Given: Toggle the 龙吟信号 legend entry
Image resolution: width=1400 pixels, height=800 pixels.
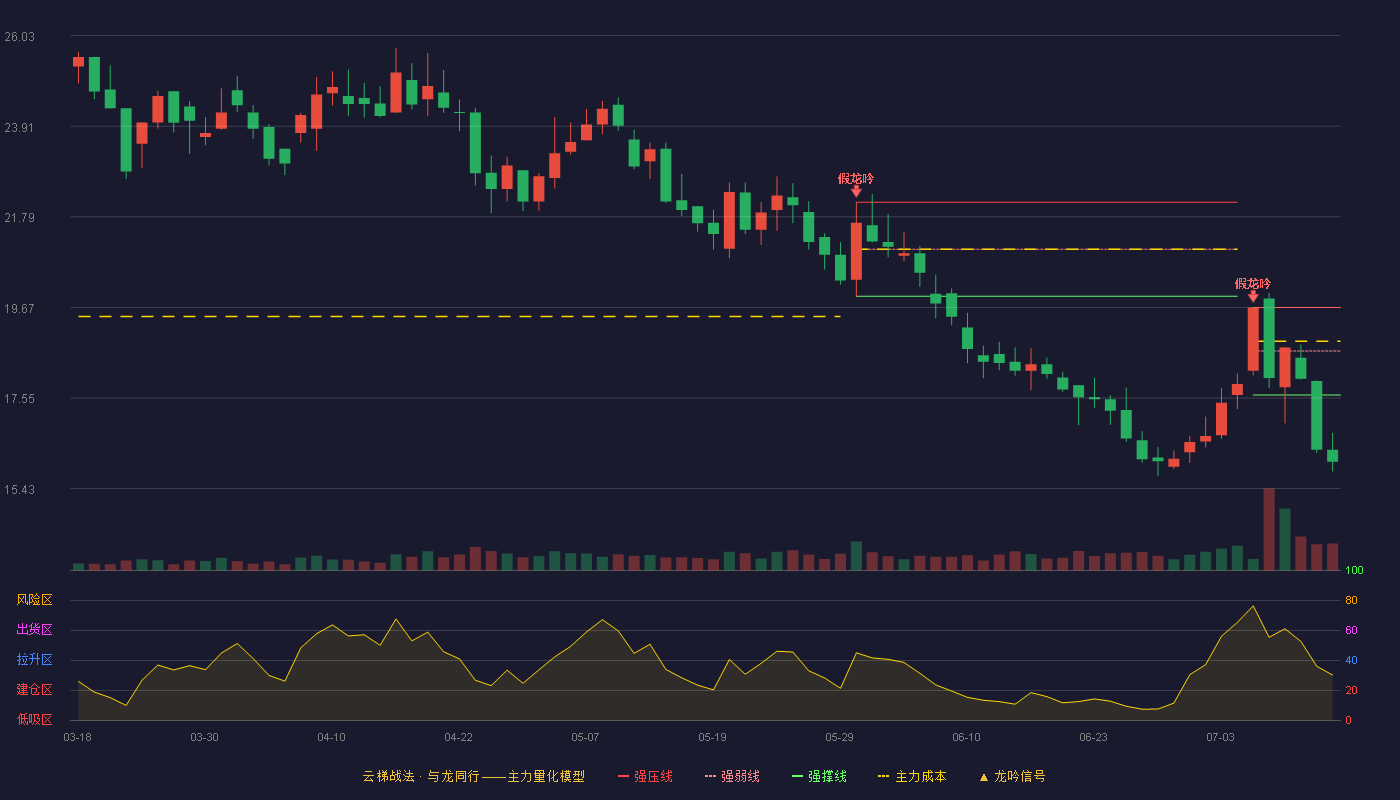Looking at the screenshot, I should (1012, 776).
